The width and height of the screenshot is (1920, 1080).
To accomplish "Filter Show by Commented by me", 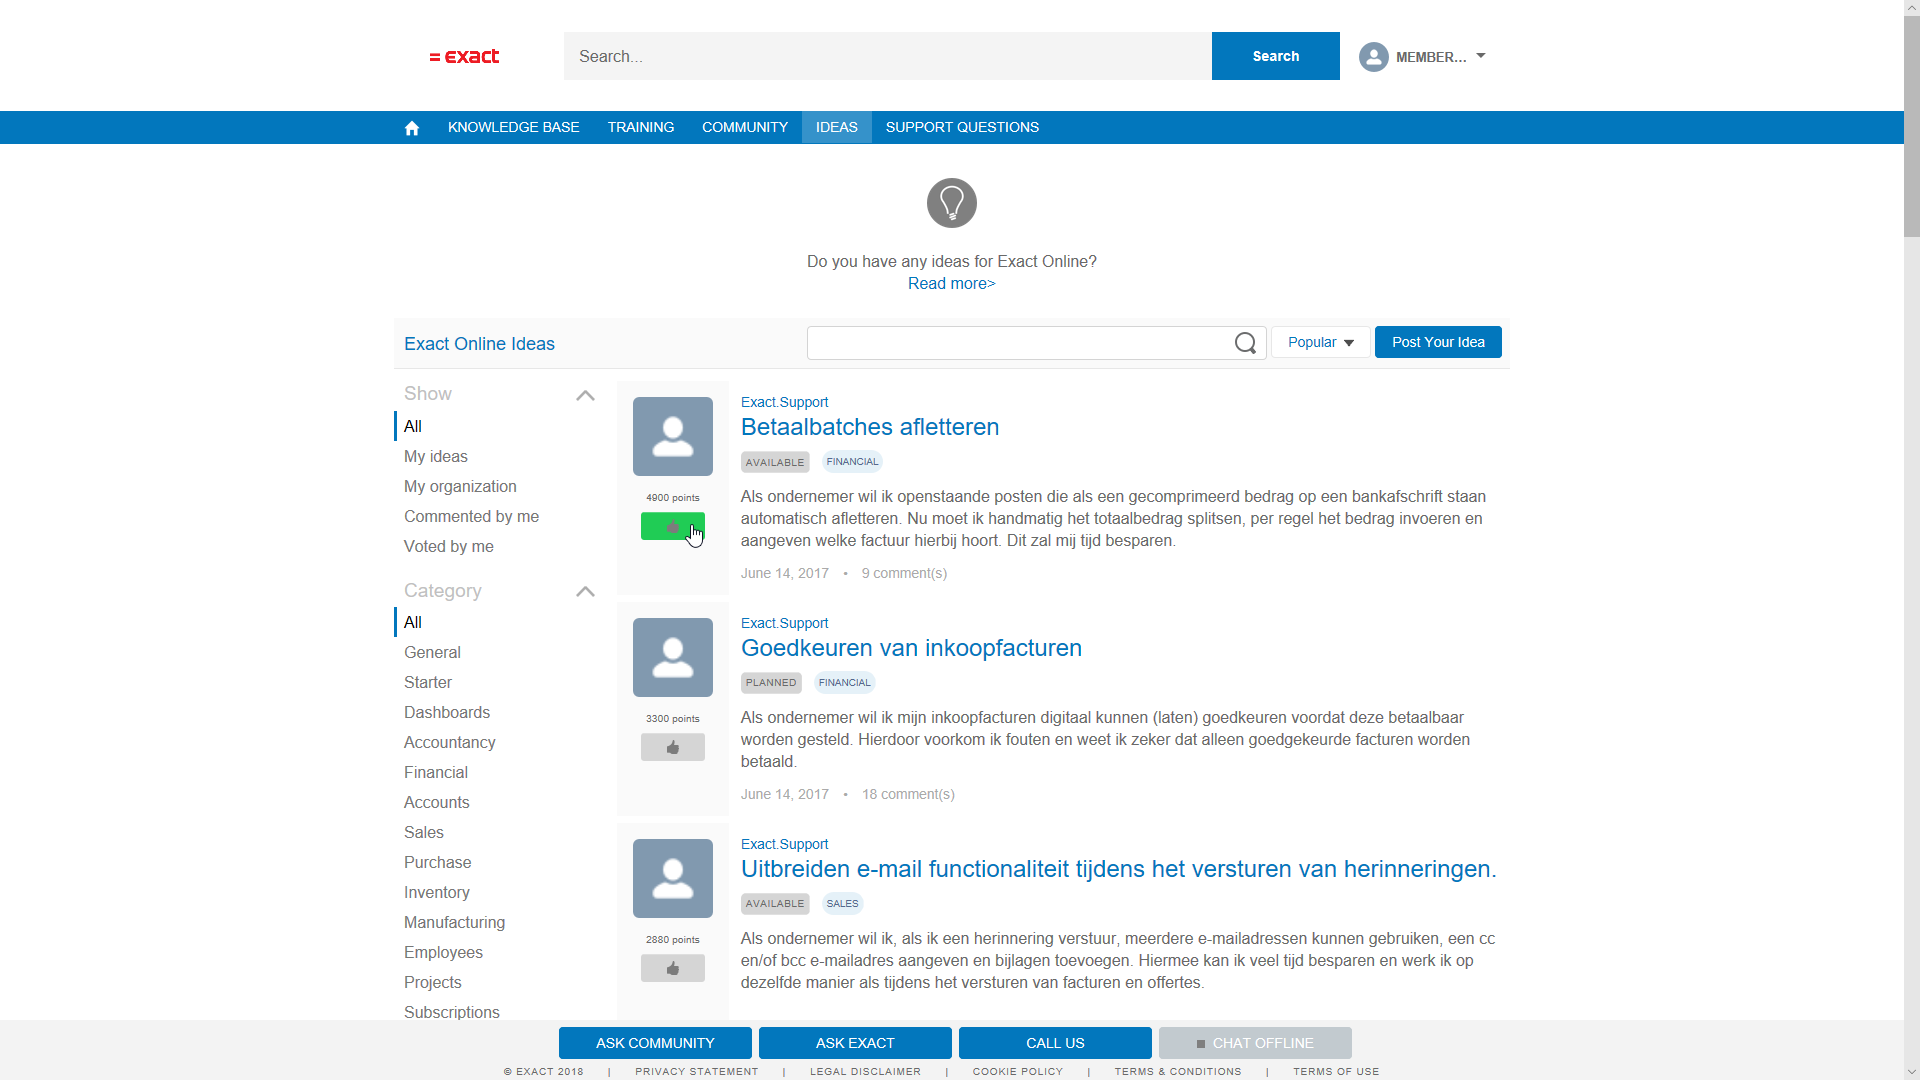I will (471, 516).
